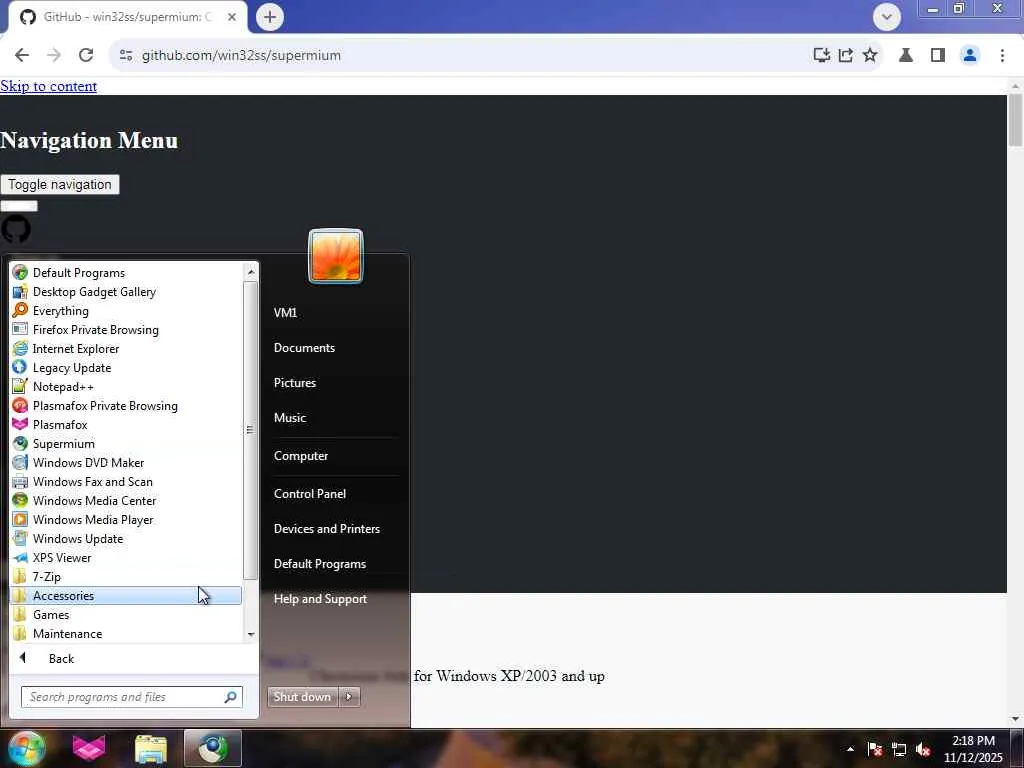Open Plasmafox from the taskbar
Viewport: 1024px width, 768px height.
(x=89, y=748)
